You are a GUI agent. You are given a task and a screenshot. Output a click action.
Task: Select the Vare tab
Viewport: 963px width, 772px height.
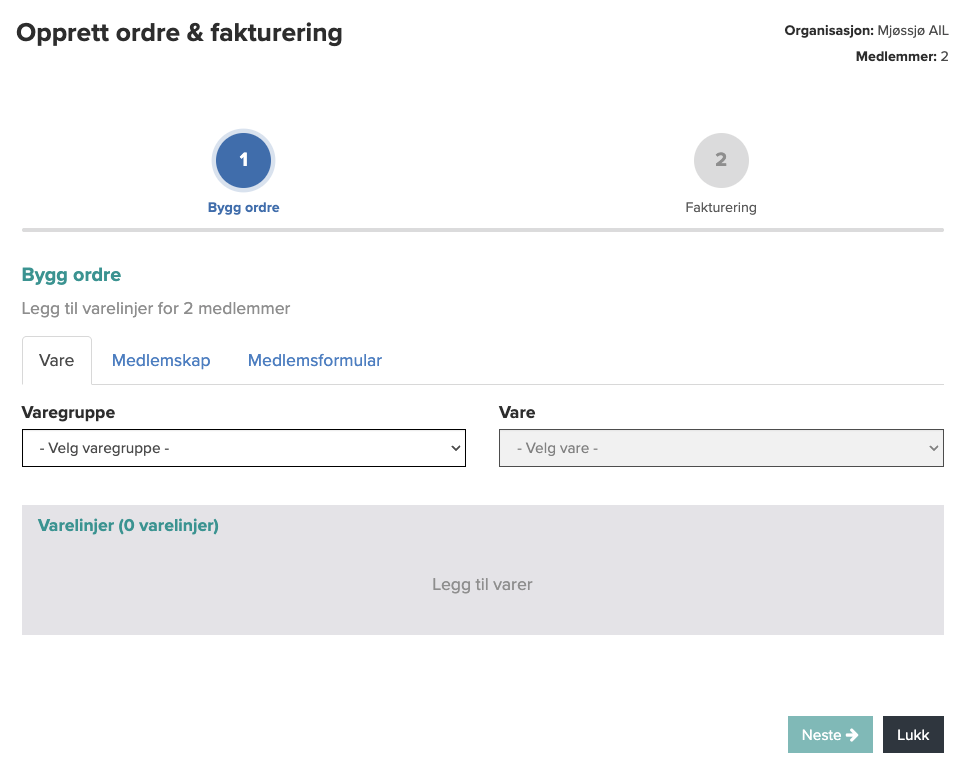(x=57, y=361)
